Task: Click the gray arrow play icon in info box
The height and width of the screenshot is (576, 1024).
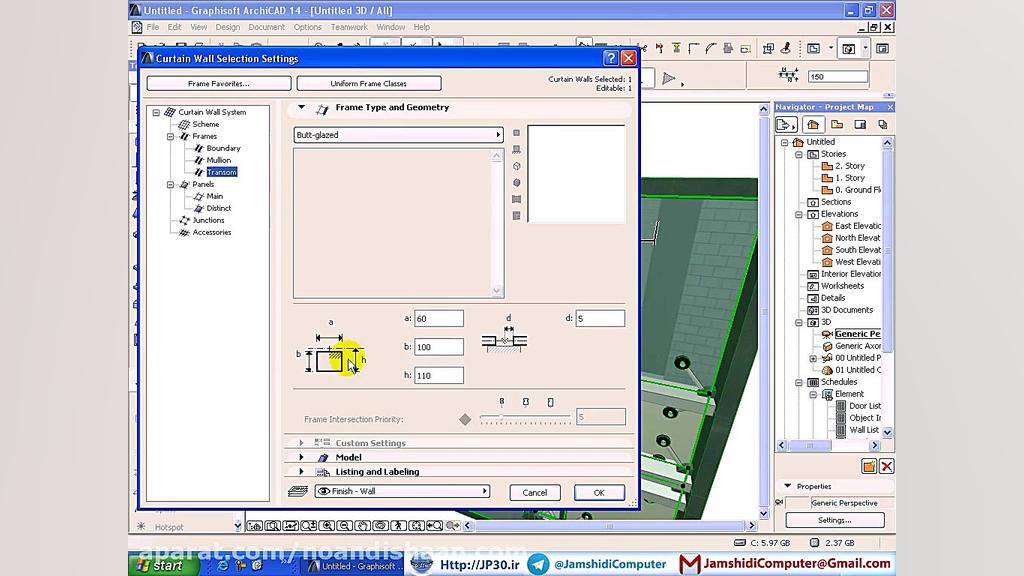Action: tap(668, 78)
